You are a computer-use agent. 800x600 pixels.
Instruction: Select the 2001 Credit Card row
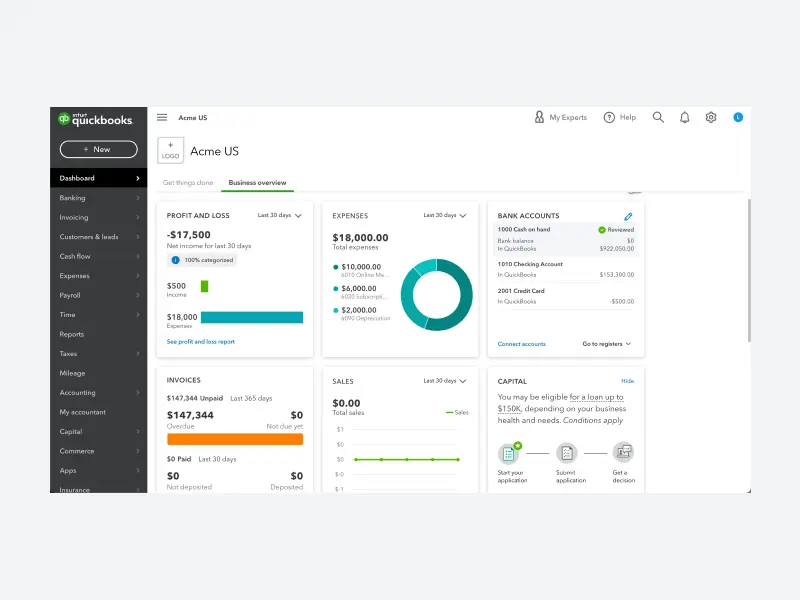[x=566, y=296]
